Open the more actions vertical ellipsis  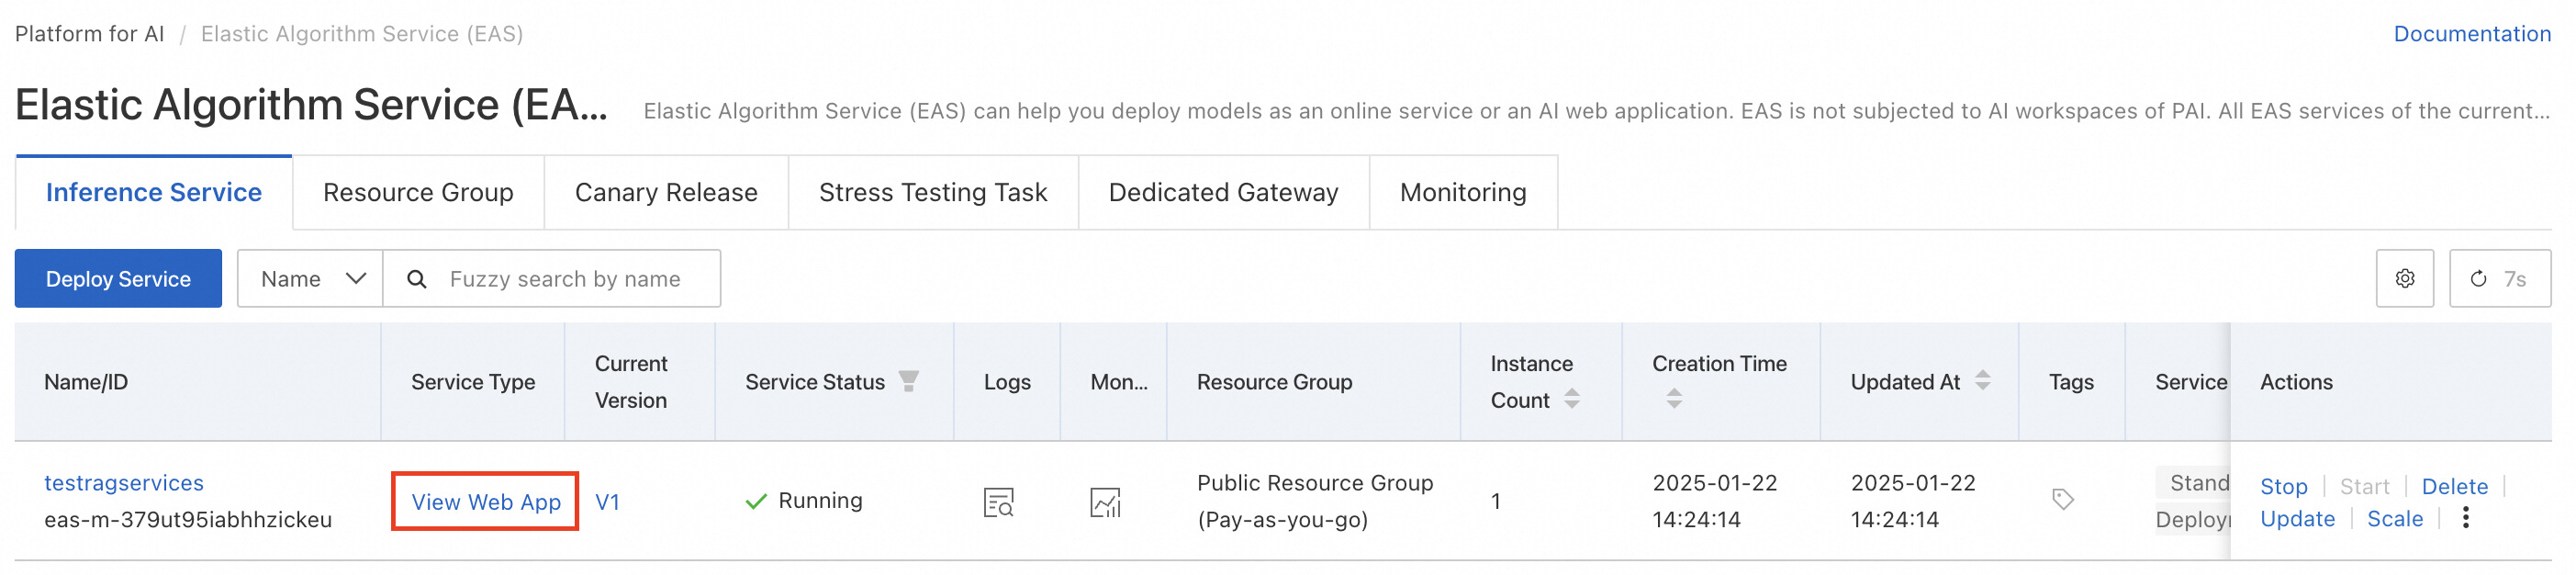click(x=2466, y=518)
